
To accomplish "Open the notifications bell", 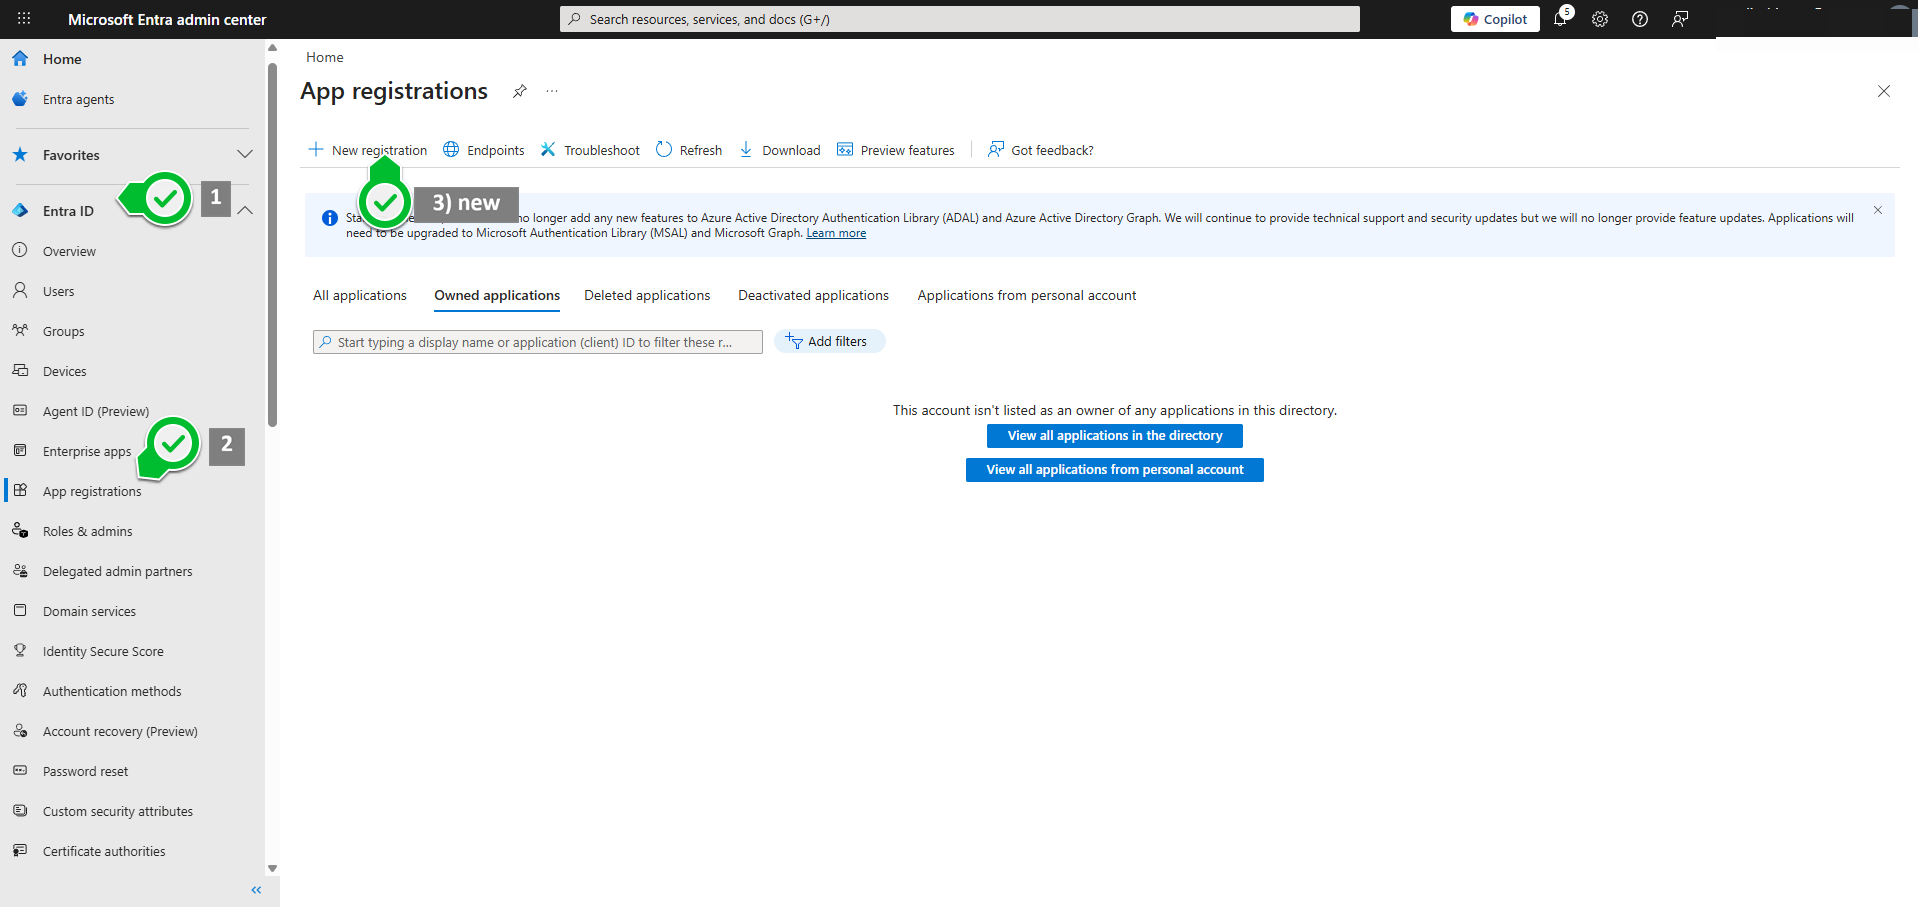I will coord(1561,19).
